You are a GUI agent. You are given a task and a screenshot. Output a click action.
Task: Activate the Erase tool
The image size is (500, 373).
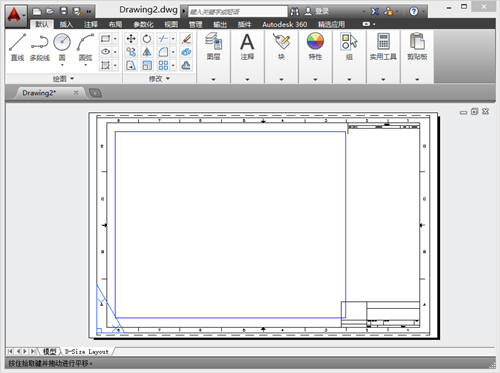pos(186,39)
